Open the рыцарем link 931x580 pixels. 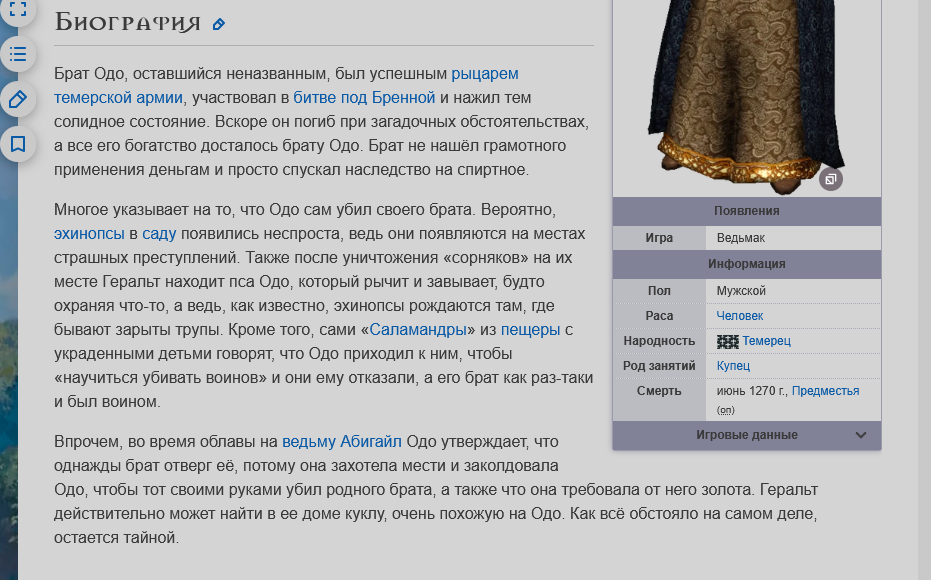(484, 74)
